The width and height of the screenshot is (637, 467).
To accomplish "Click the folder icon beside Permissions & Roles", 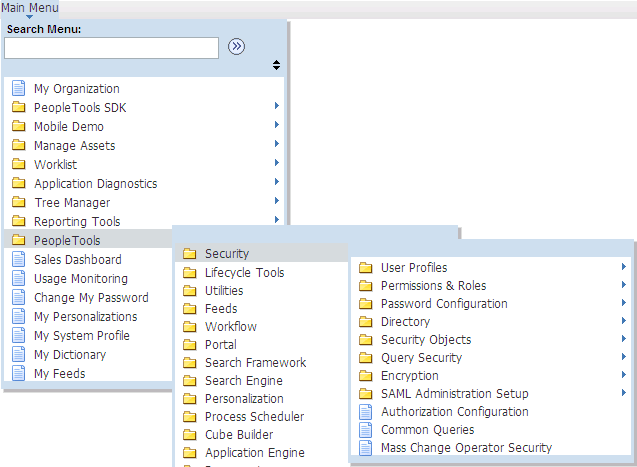I will pos(366,286).
